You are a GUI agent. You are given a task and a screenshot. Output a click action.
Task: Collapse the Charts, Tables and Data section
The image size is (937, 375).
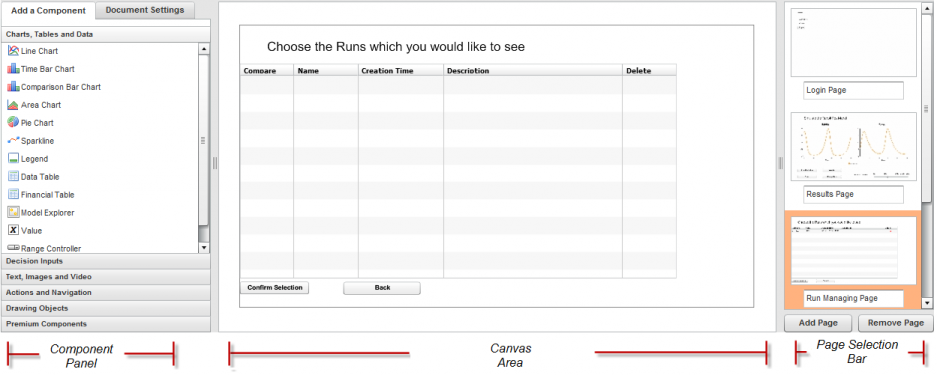click(106, 35)
